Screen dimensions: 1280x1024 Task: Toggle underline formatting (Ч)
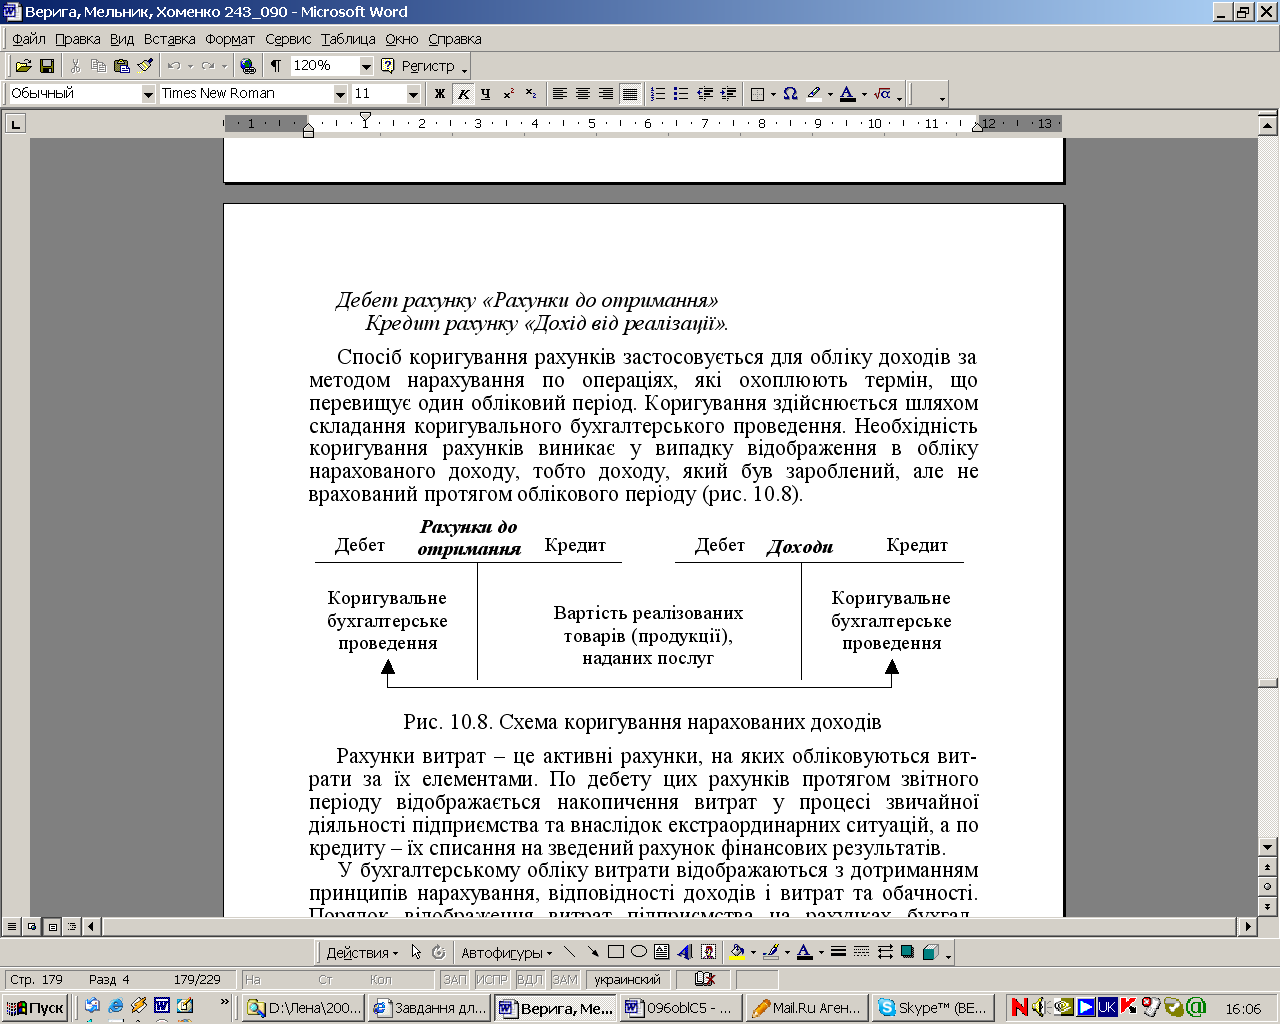pos(486,94)
